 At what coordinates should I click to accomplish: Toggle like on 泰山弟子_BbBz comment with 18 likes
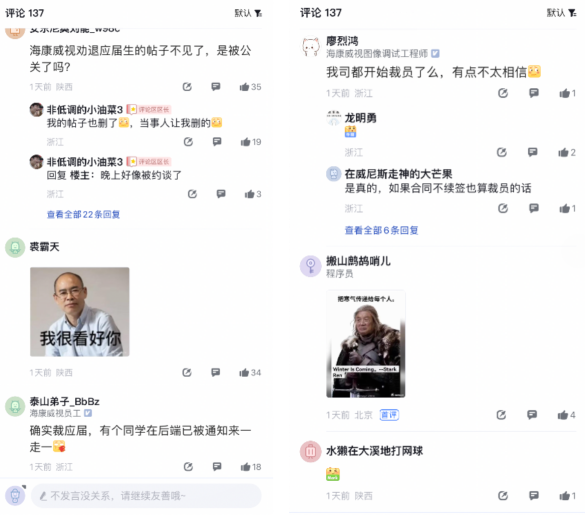point(251,467)
